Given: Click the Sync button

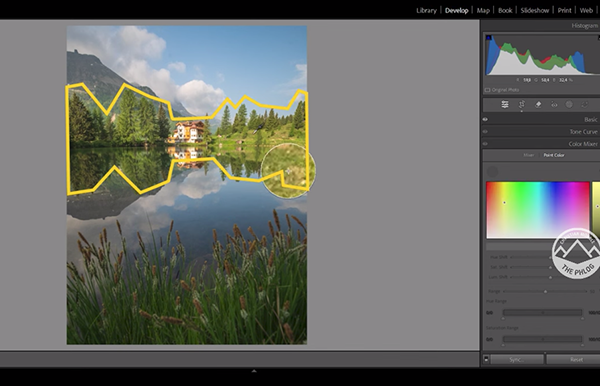Looking at the screenshot, I should [517, 360].
